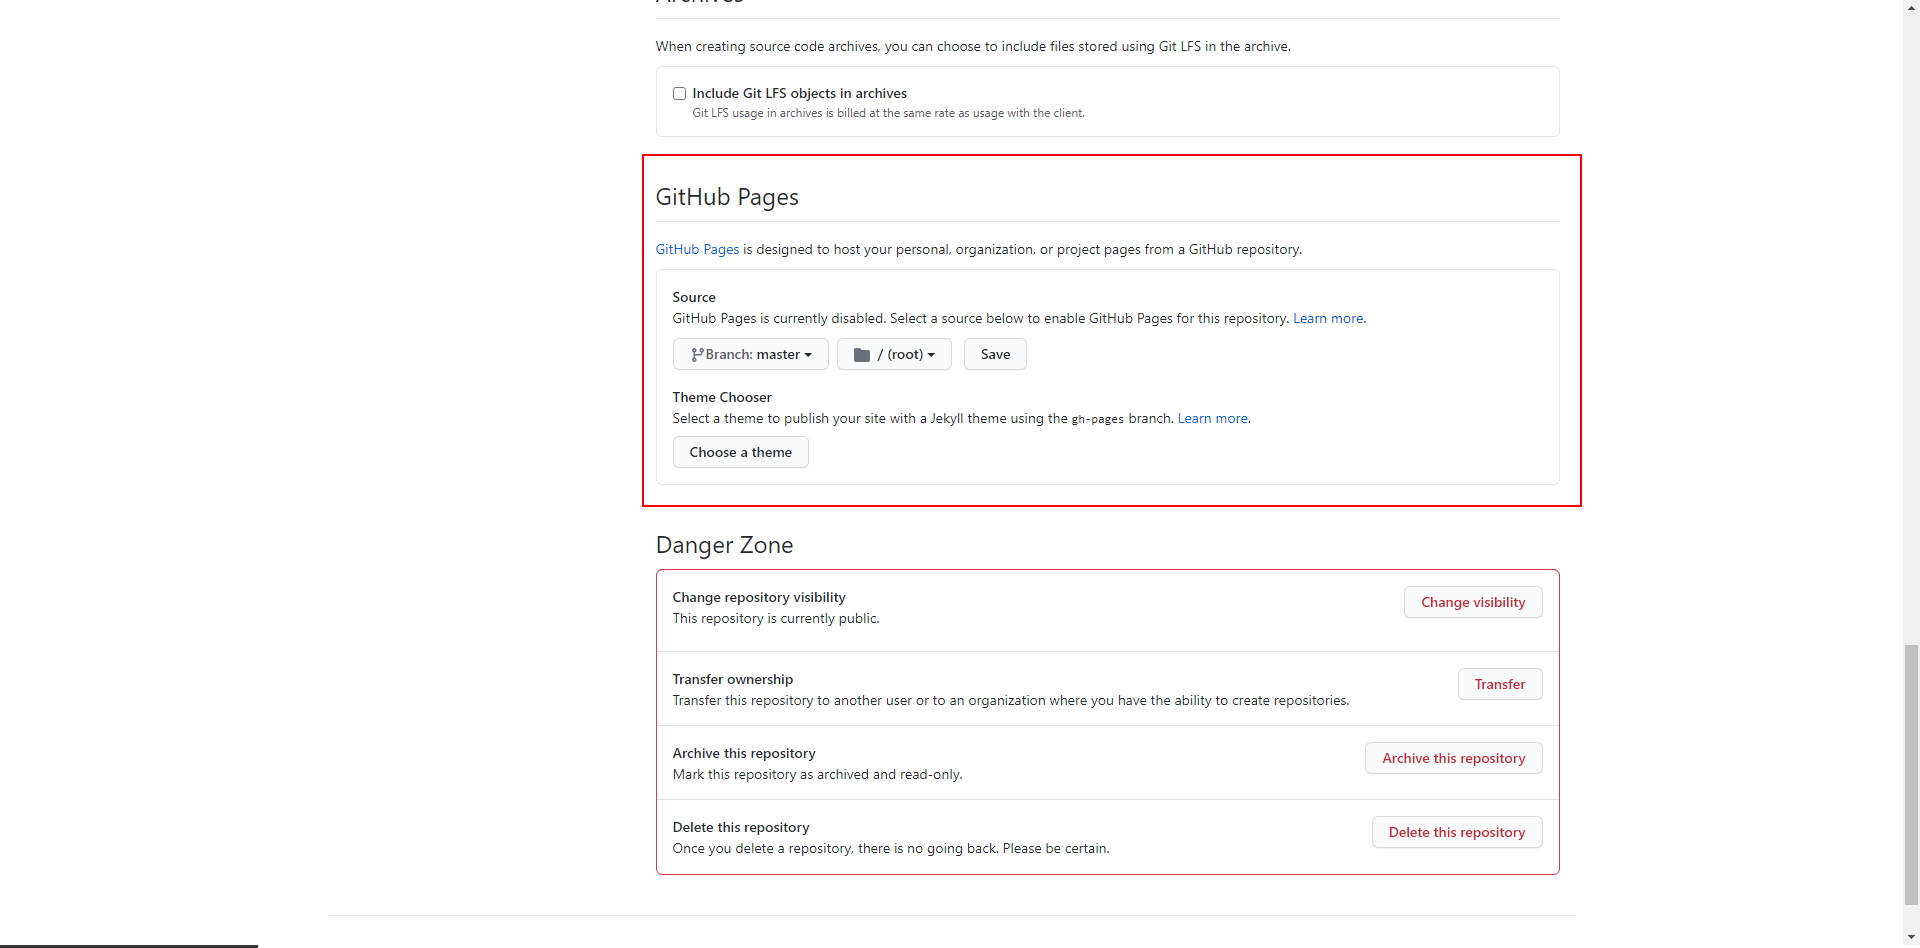Image resolution: width=1920 pixels, height=948 pixels.
Task: Click the scrollbar down arrow
Action: (1911, 939)
